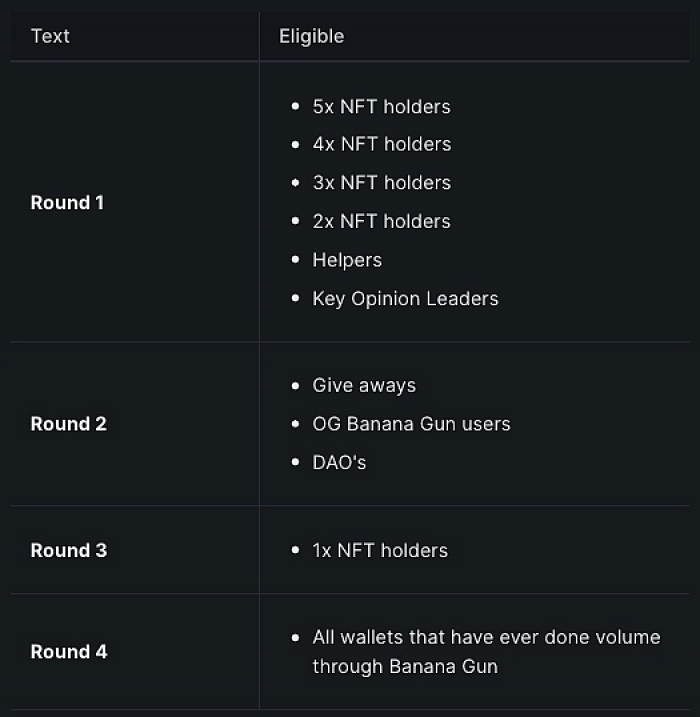Click 'OG Banana Gun users' entry
Screen dimensions: 700x717
point(411,424)
